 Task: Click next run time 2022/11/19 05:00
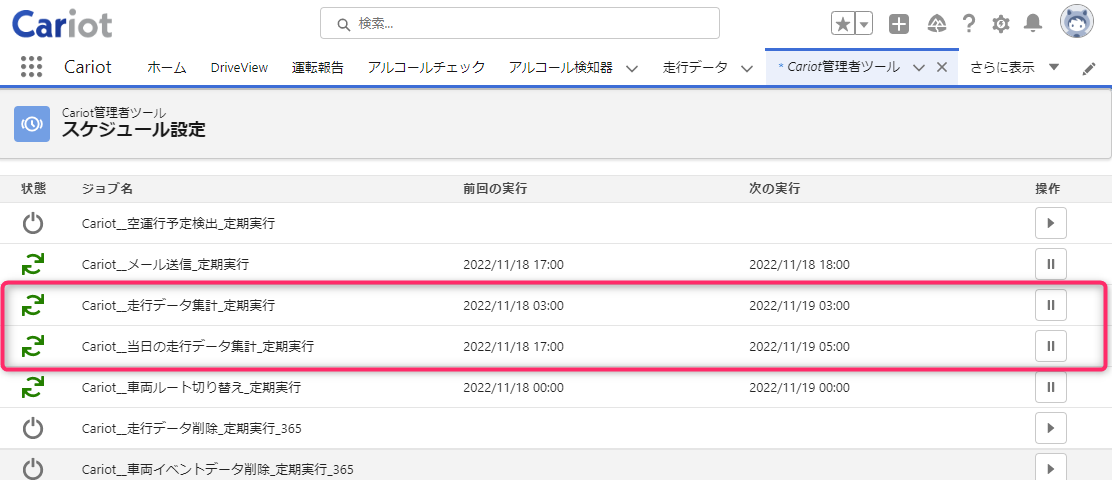point(799,347)
